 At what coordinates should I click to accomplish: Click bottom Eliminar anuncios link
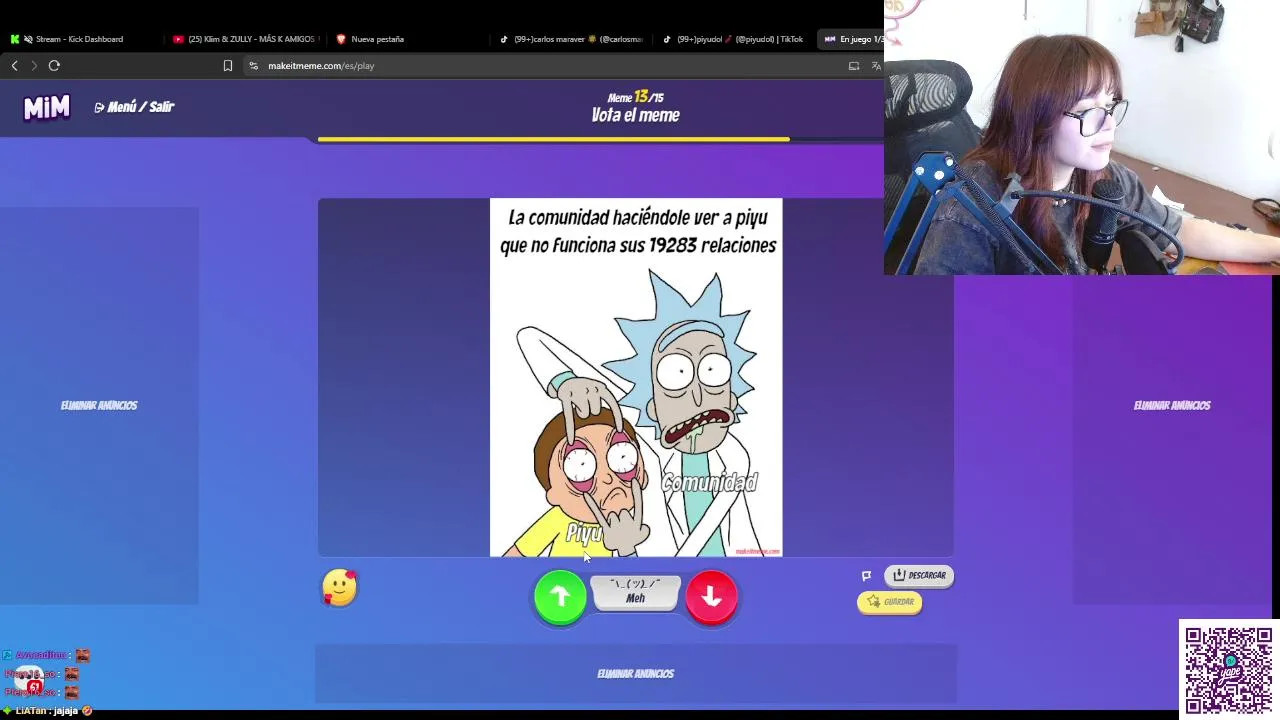[x=635, y=673]
